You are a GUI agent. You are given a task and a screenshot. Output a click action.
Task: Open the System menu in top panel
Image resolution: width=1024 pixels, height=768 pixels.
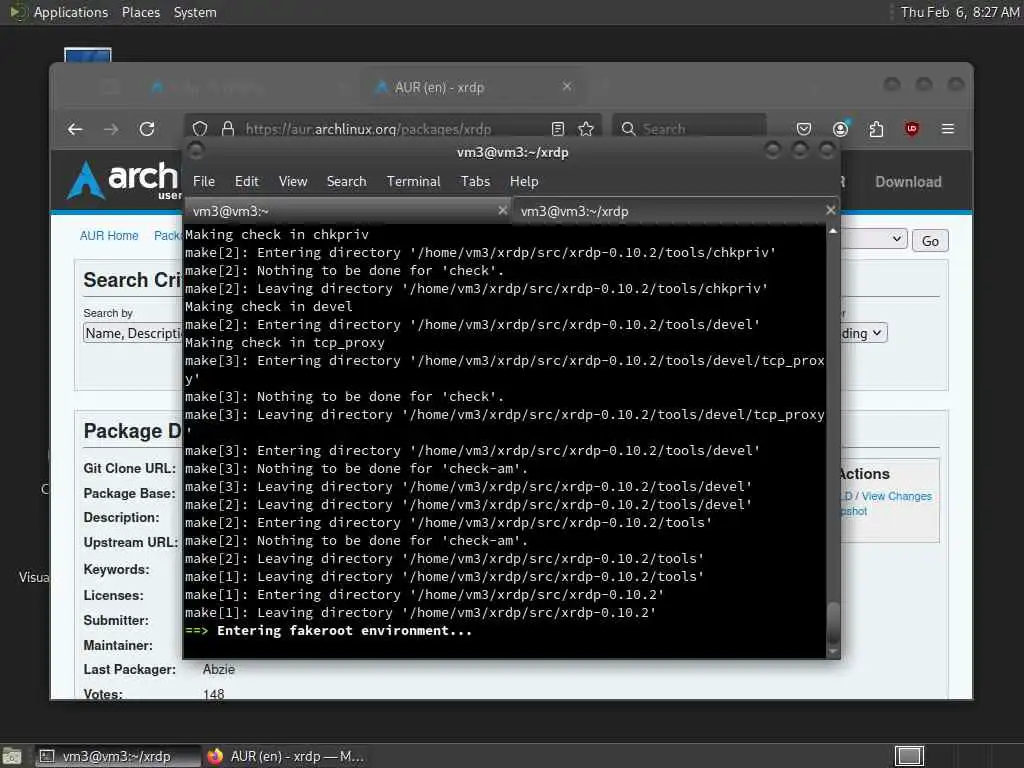point(195,12)
